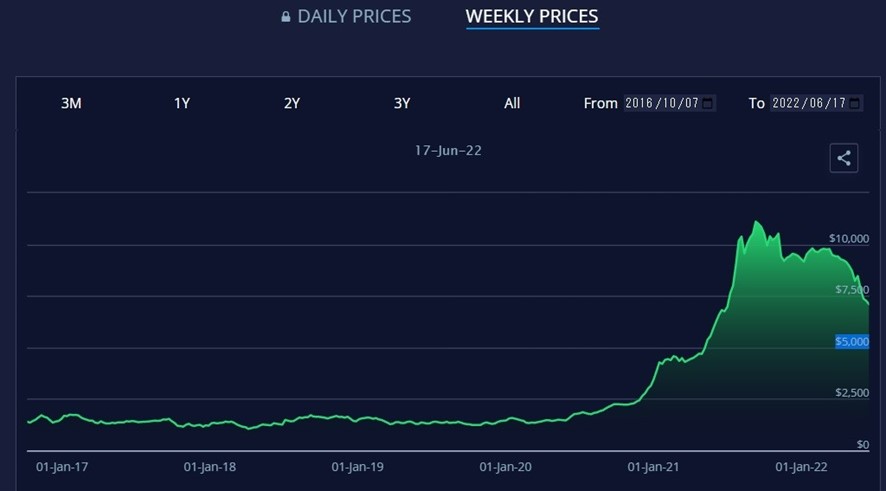Open the To date calendar picker icon
Image resolution: width=886 pixels, height=491 pixels.
[x=855, y=103]
